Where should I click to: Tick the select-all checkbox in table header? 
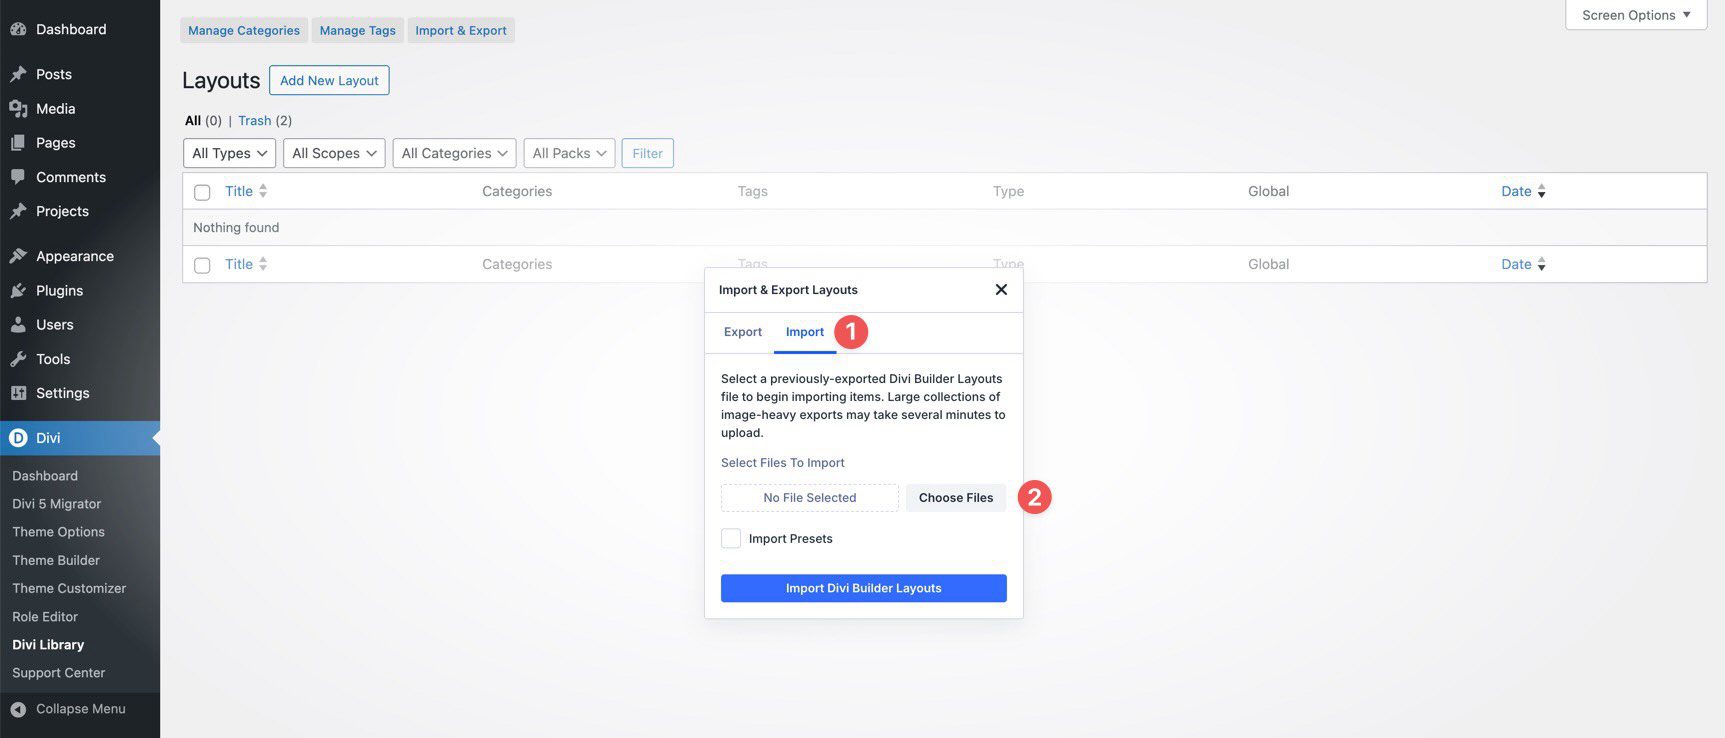click(202, 192)
